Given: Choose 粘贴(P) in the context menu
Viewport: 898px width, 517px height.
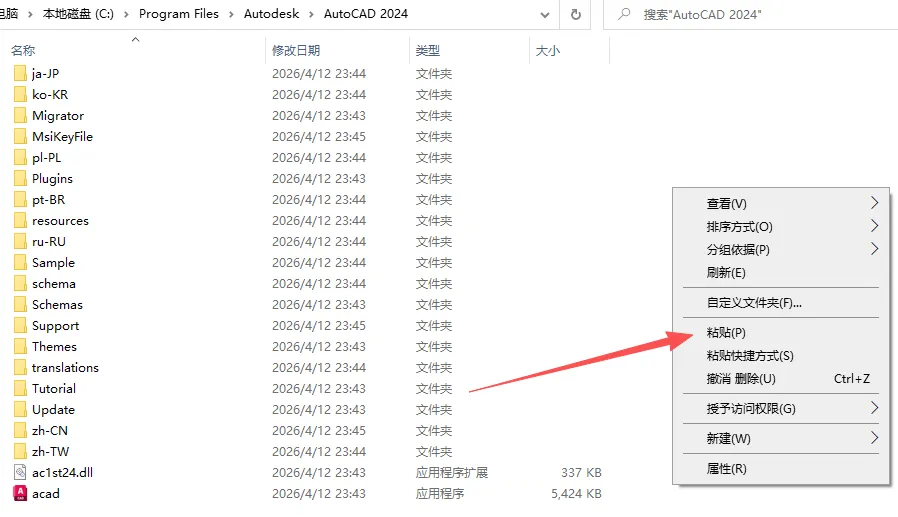Looking at the screenshot, I should pyautogui.click(x=781, y=333).
